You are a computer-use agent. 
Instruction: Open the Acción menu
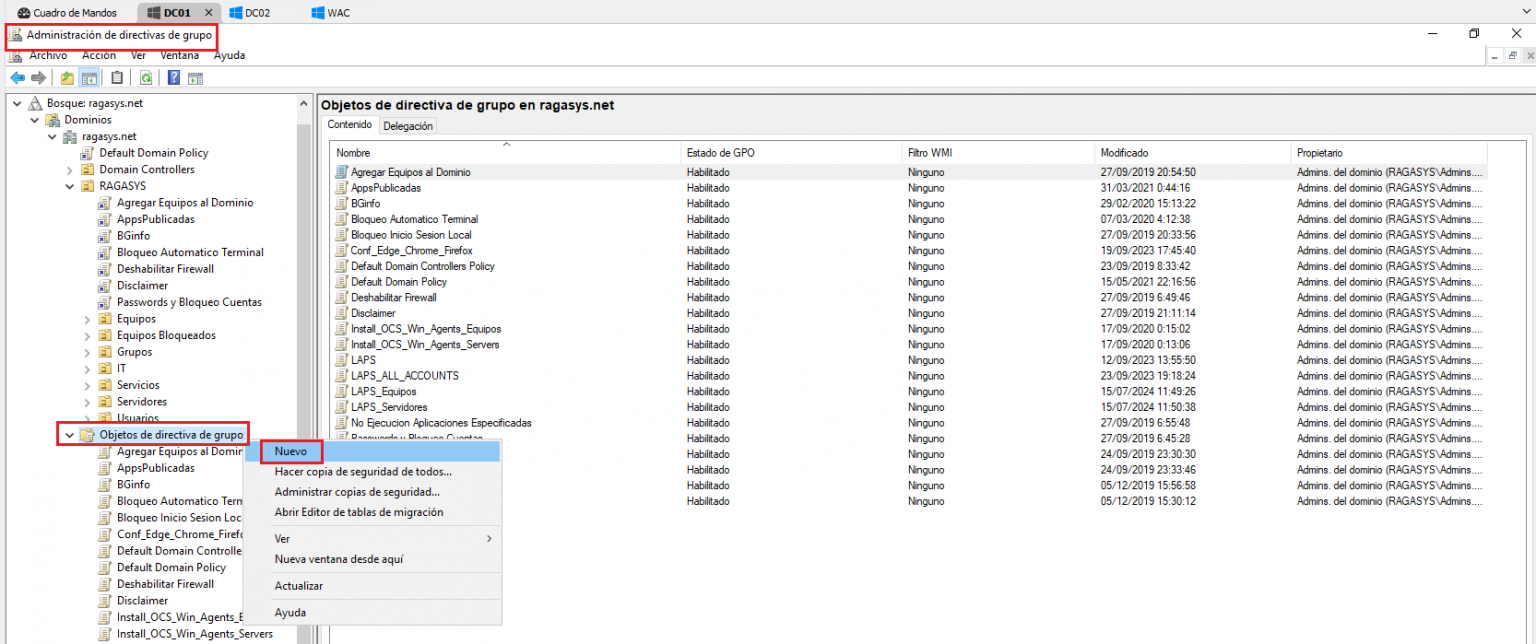click(x=99, y=56)
